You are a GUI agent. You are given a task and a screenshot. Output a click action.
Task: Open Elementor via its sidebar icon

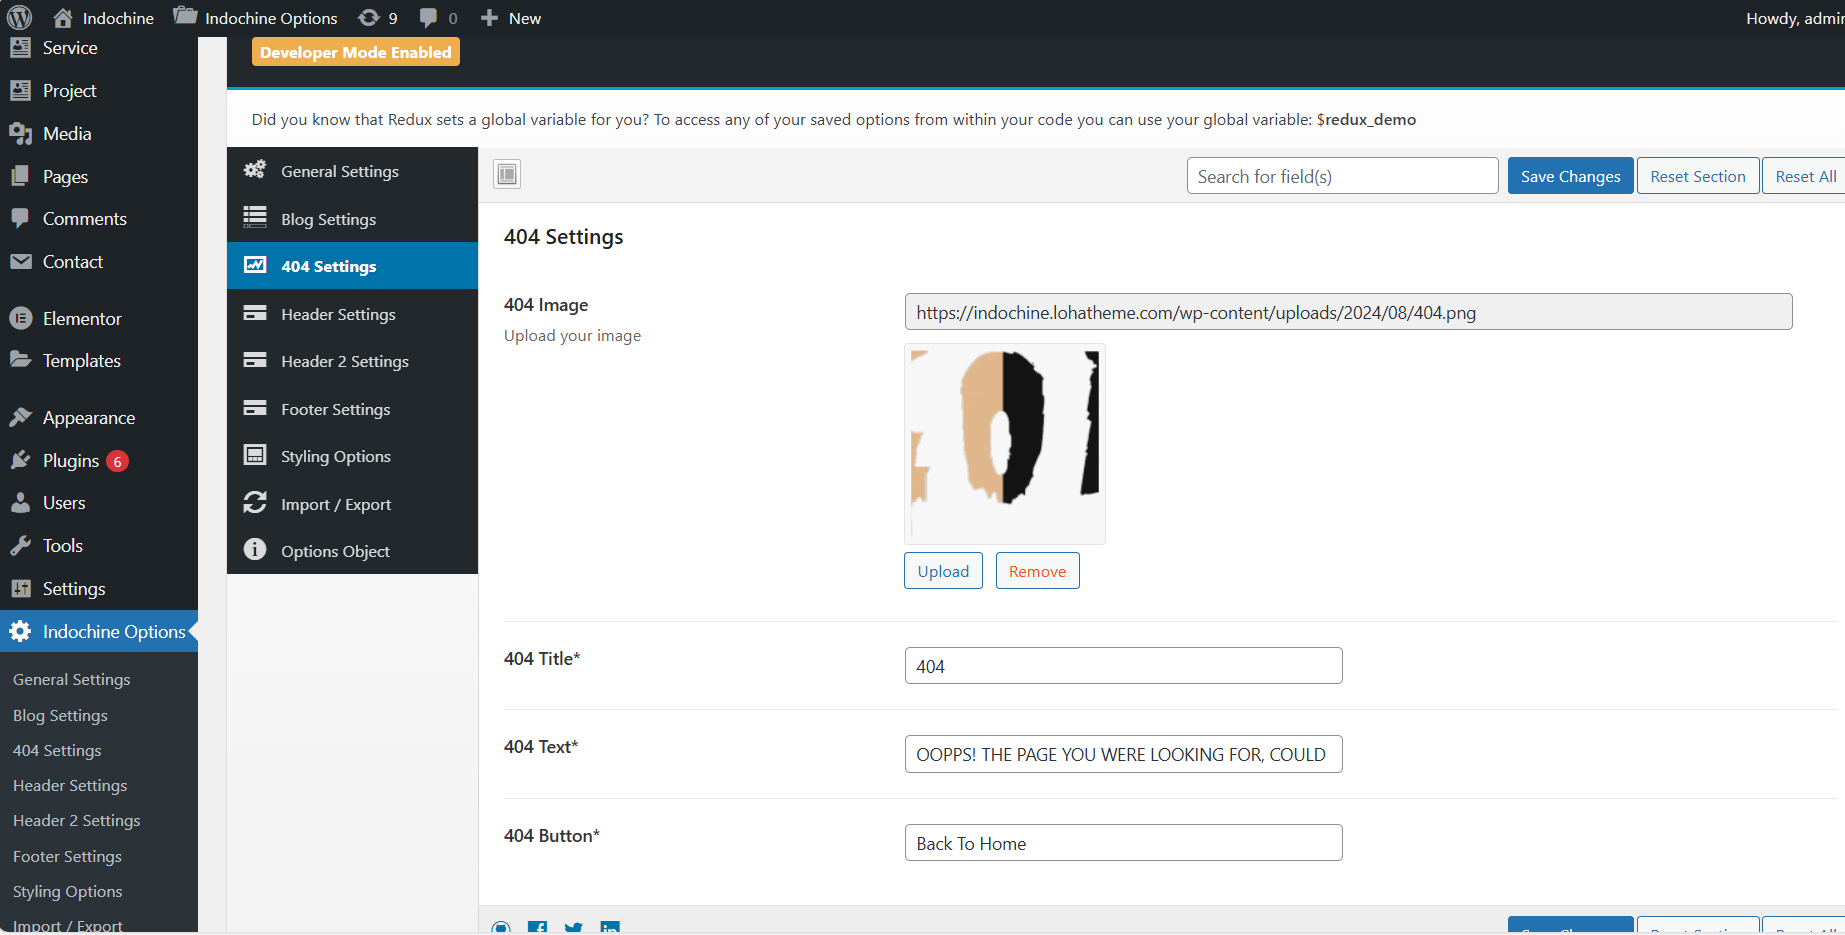point(20,318)
